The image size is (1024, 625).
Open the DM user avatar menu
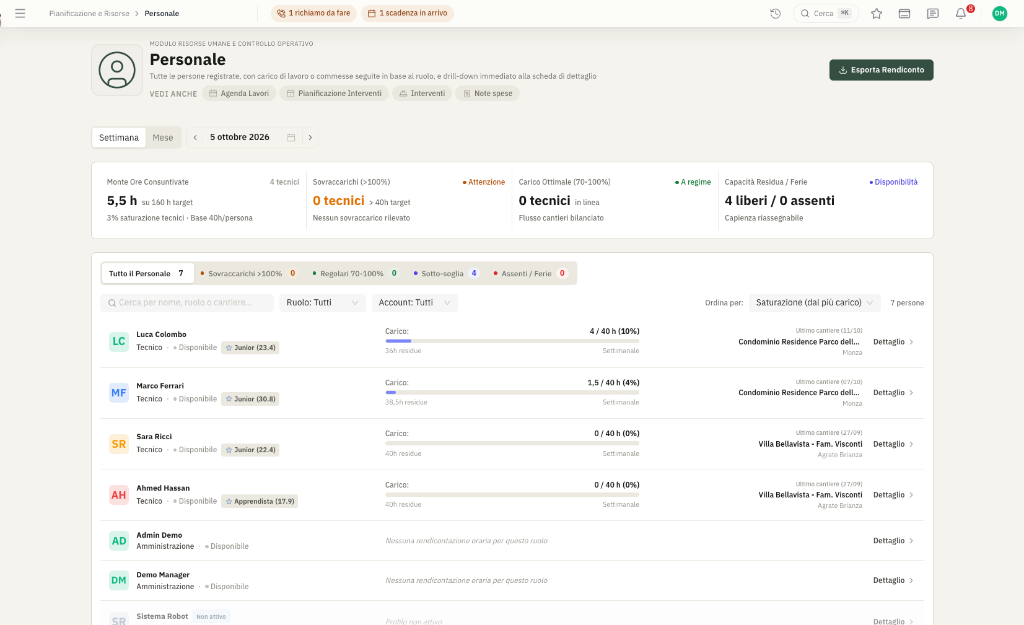(x=999, y=13)
